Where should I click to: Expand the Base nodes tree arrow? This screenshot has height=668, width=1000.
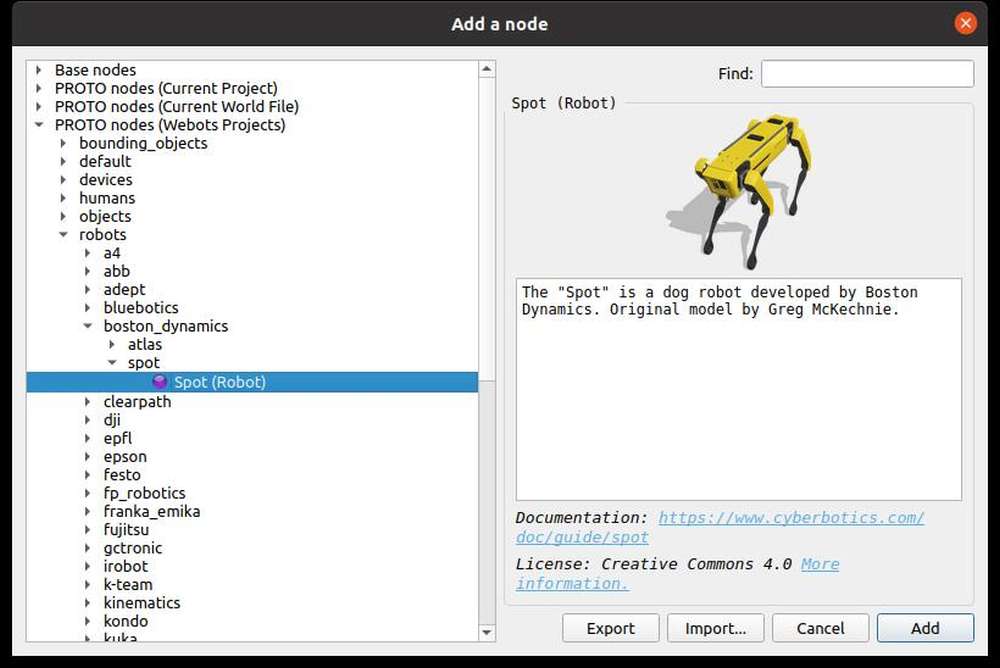[39, 70]
